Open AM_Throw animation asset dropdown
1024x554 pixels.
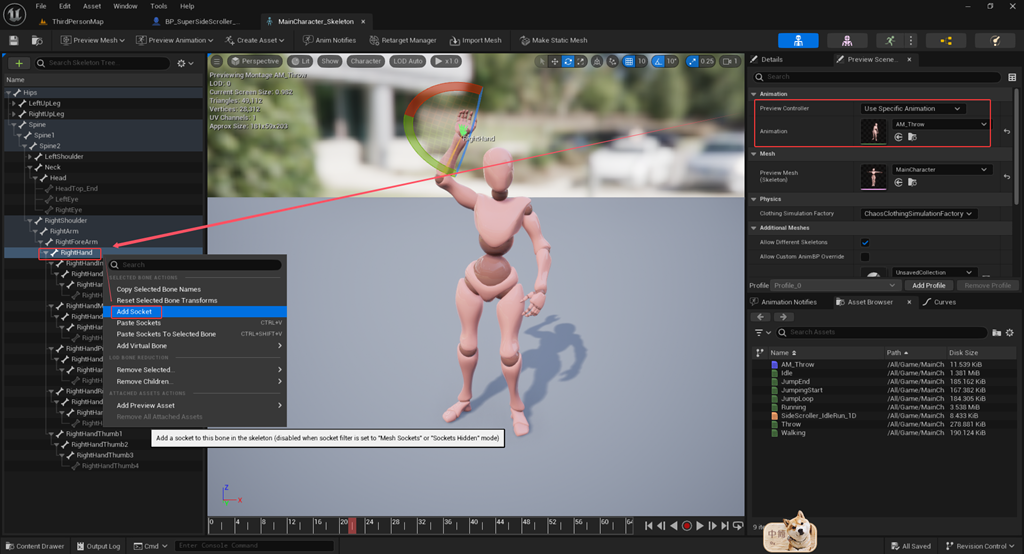tap(941, 124)
